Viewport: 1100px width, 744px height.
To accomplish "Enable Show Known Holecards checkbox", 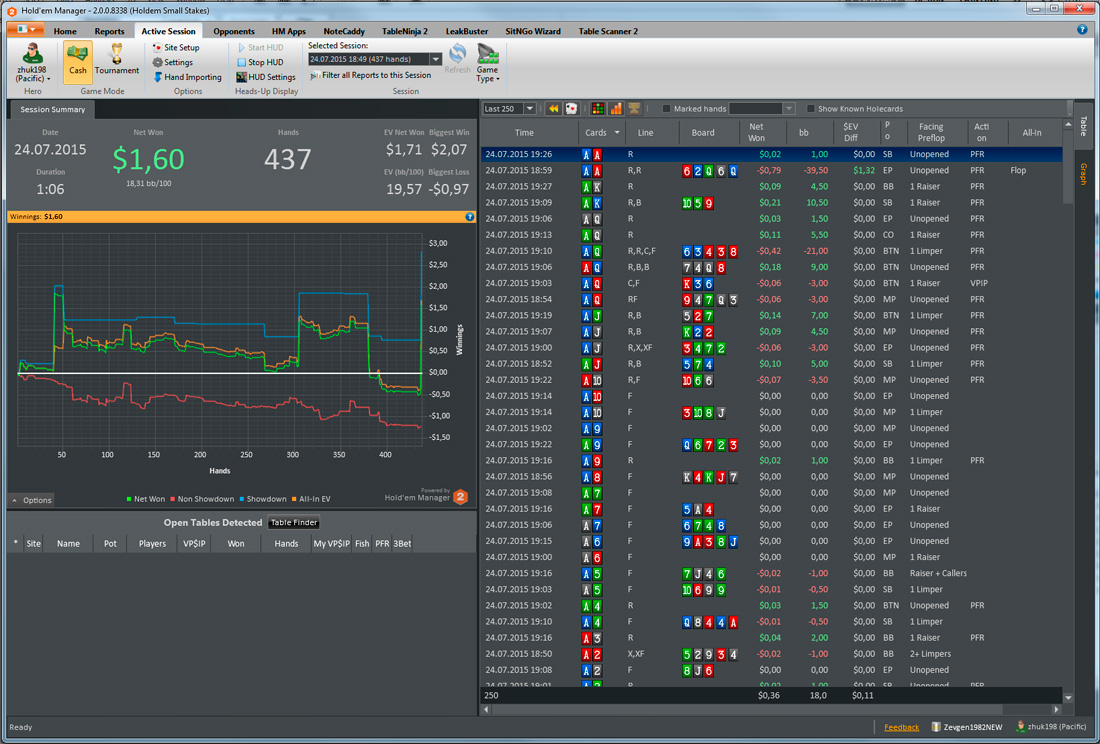I will tap(810, 109).
